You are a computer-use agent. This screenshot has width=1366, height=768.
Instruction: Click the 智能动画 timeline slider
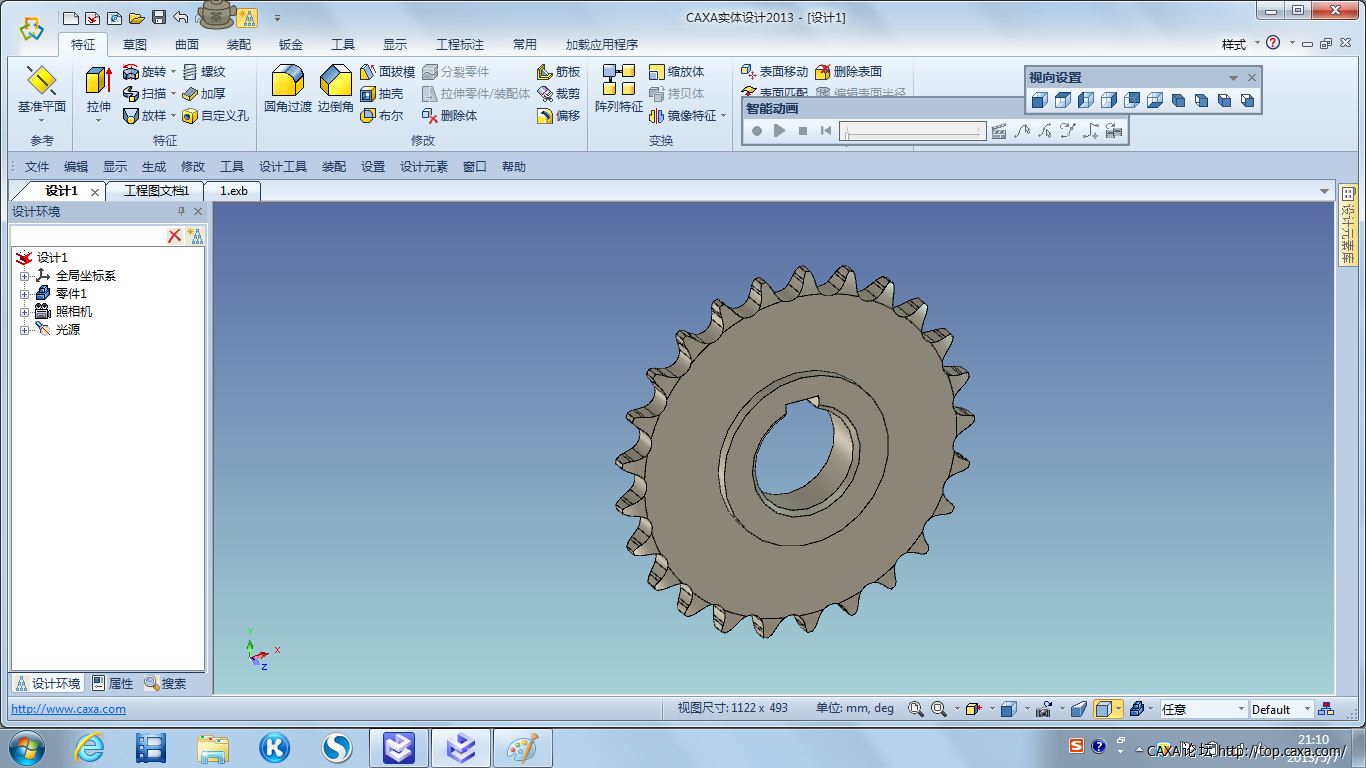(x=913, y=131)
